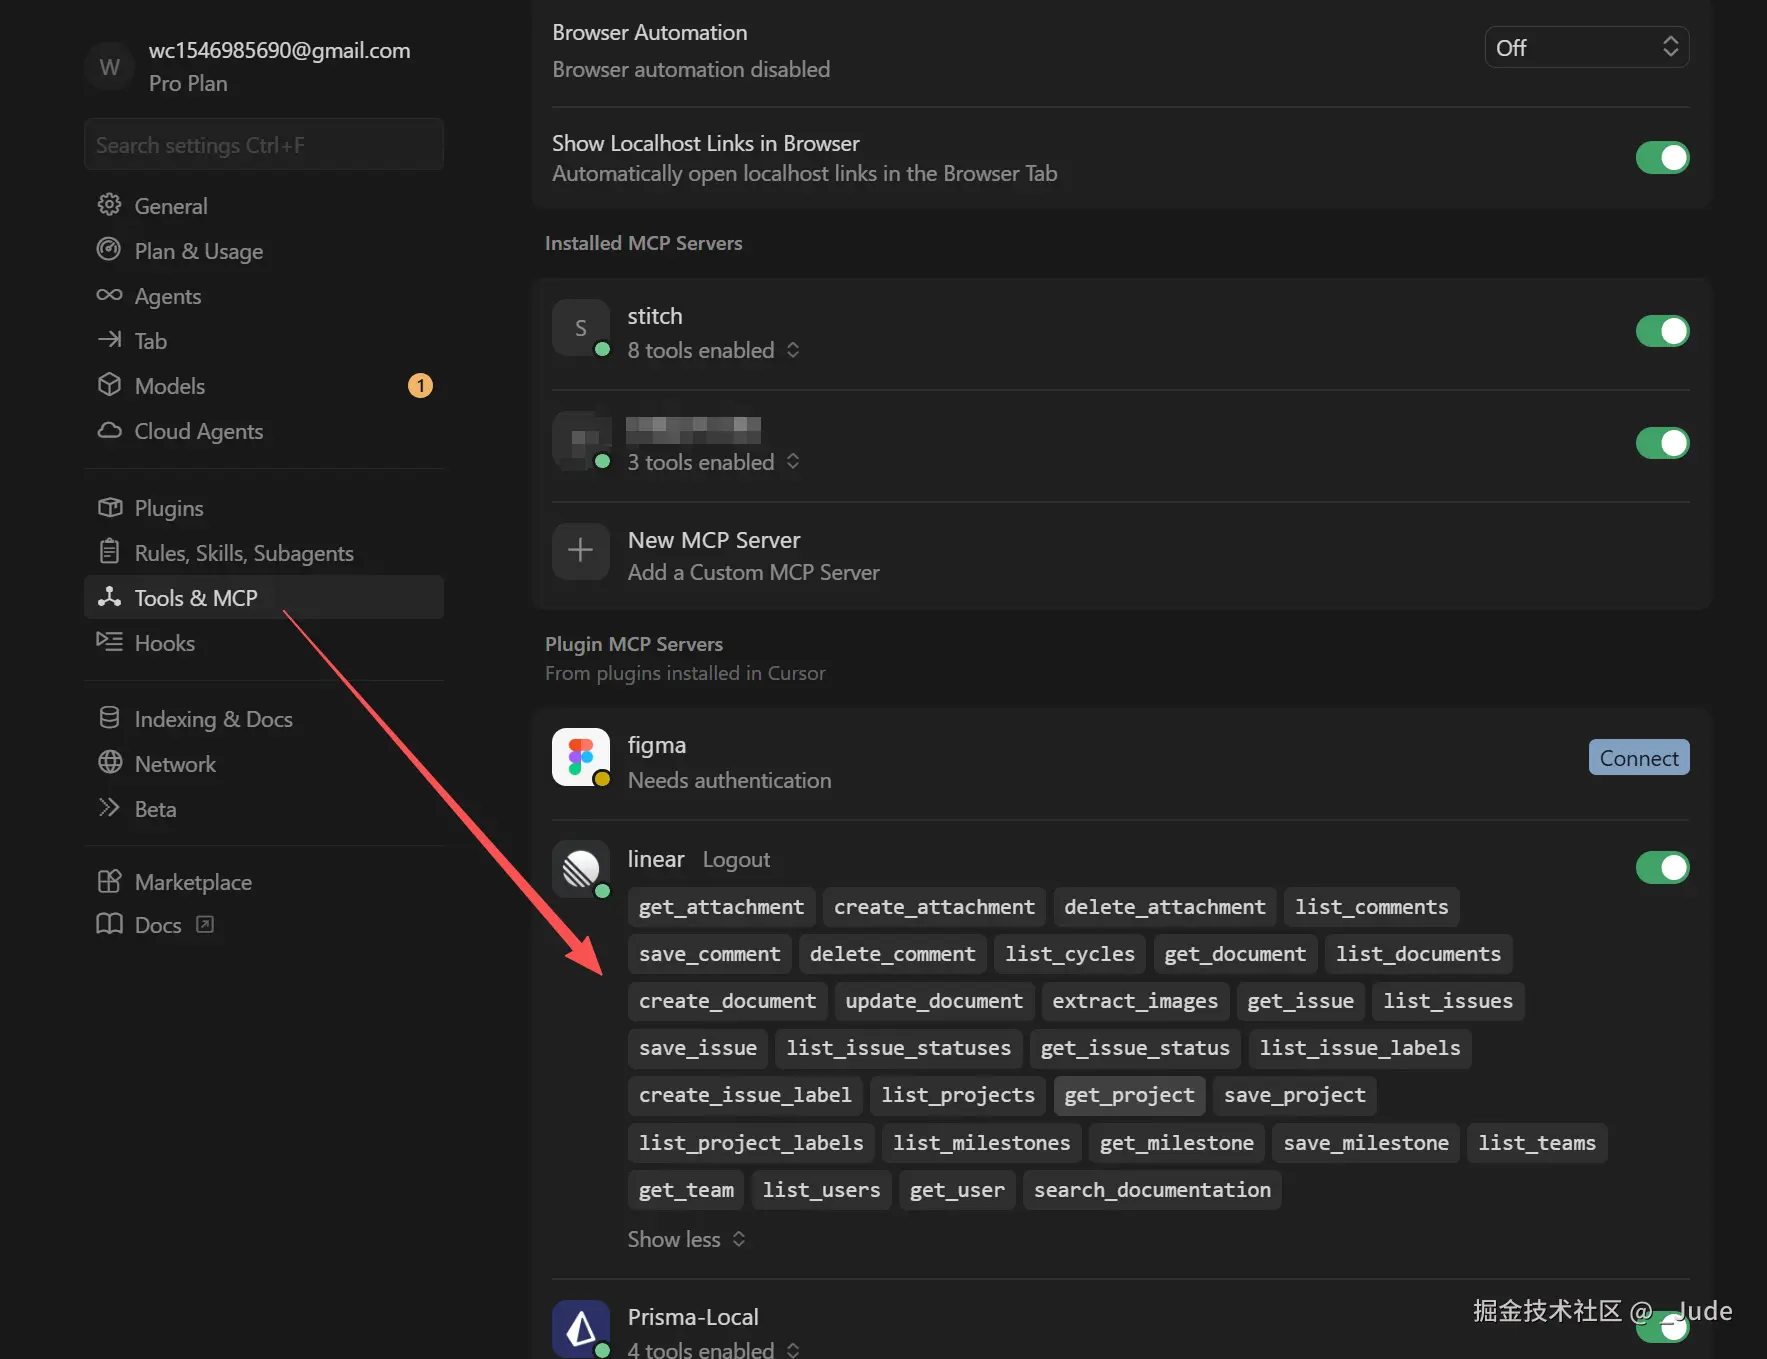Viewport: 1767px width, 1359px height.
Task: Click Connect for figma
Action: (x=1639, y=758)
